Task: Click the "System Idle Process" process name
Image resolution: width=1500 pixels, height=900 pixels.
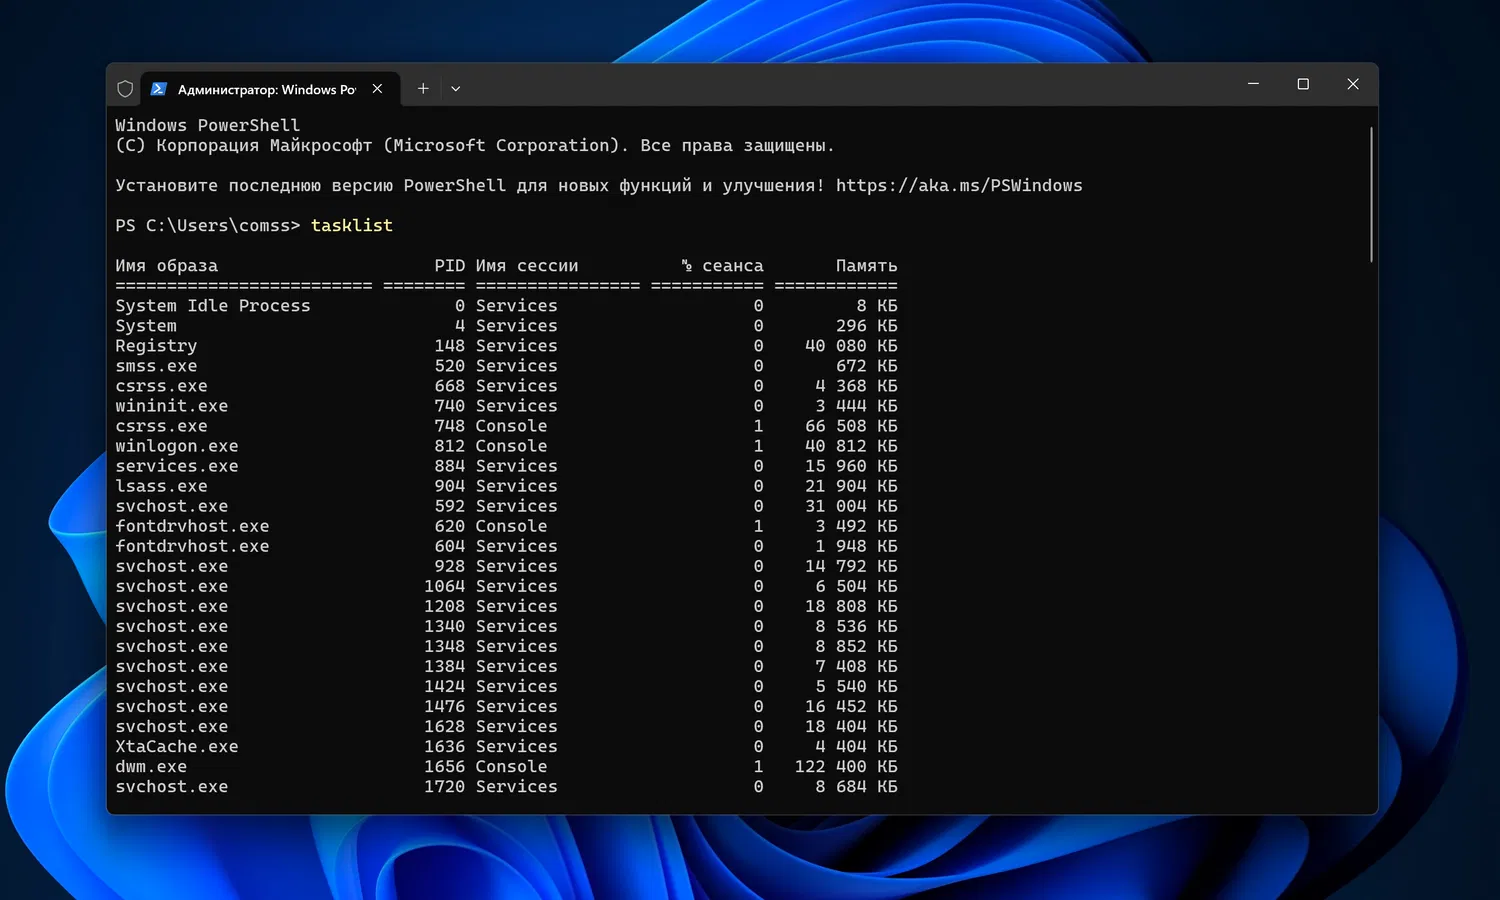Action: [213, 306]
